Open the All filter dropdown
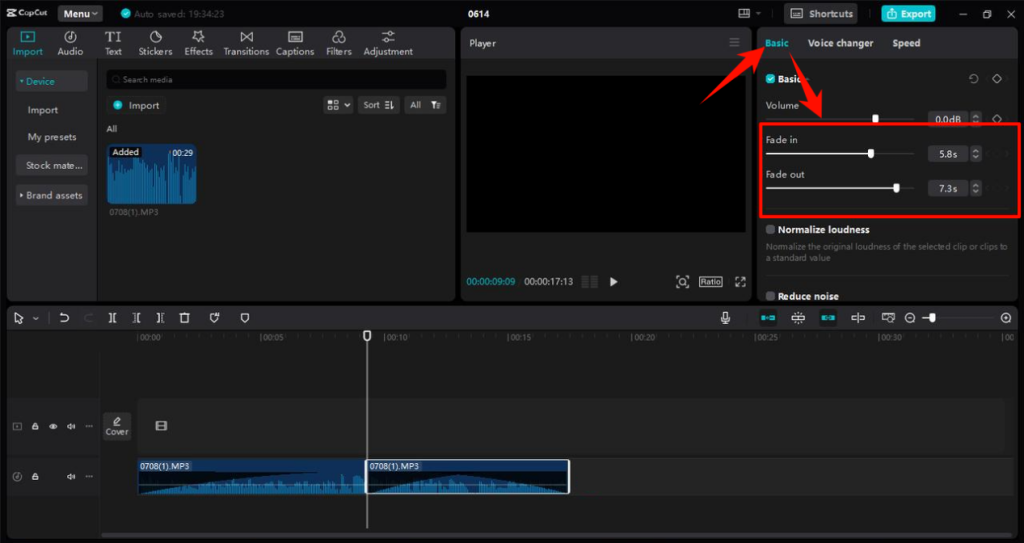This screenshot has height=543, width=1024. [x=425, y=105]
